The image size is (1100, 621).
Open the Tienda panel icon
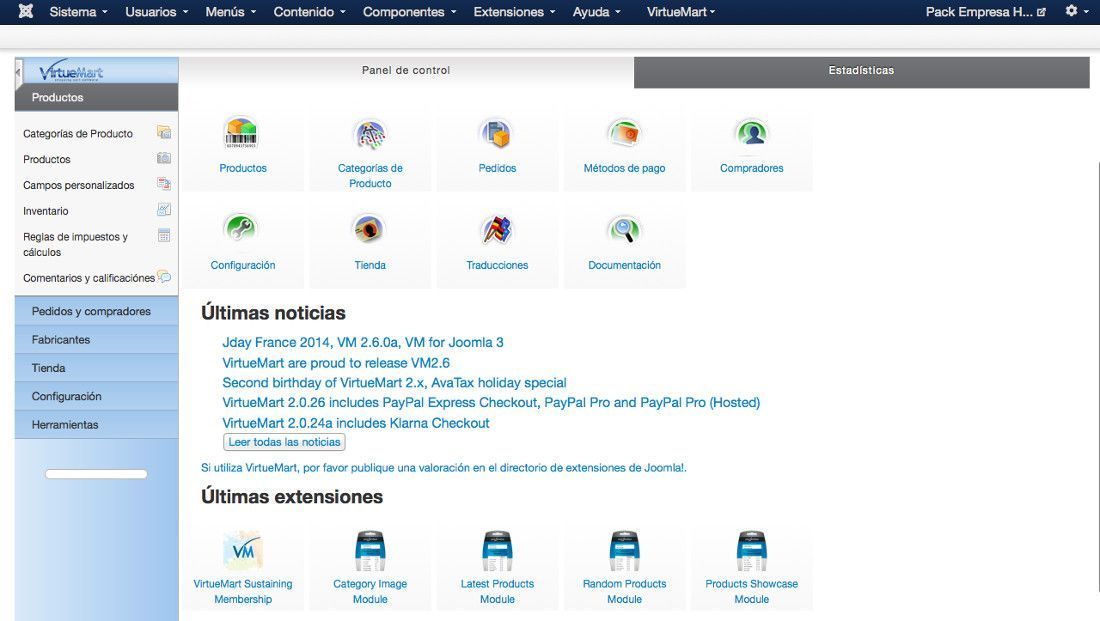coord(369,229)
